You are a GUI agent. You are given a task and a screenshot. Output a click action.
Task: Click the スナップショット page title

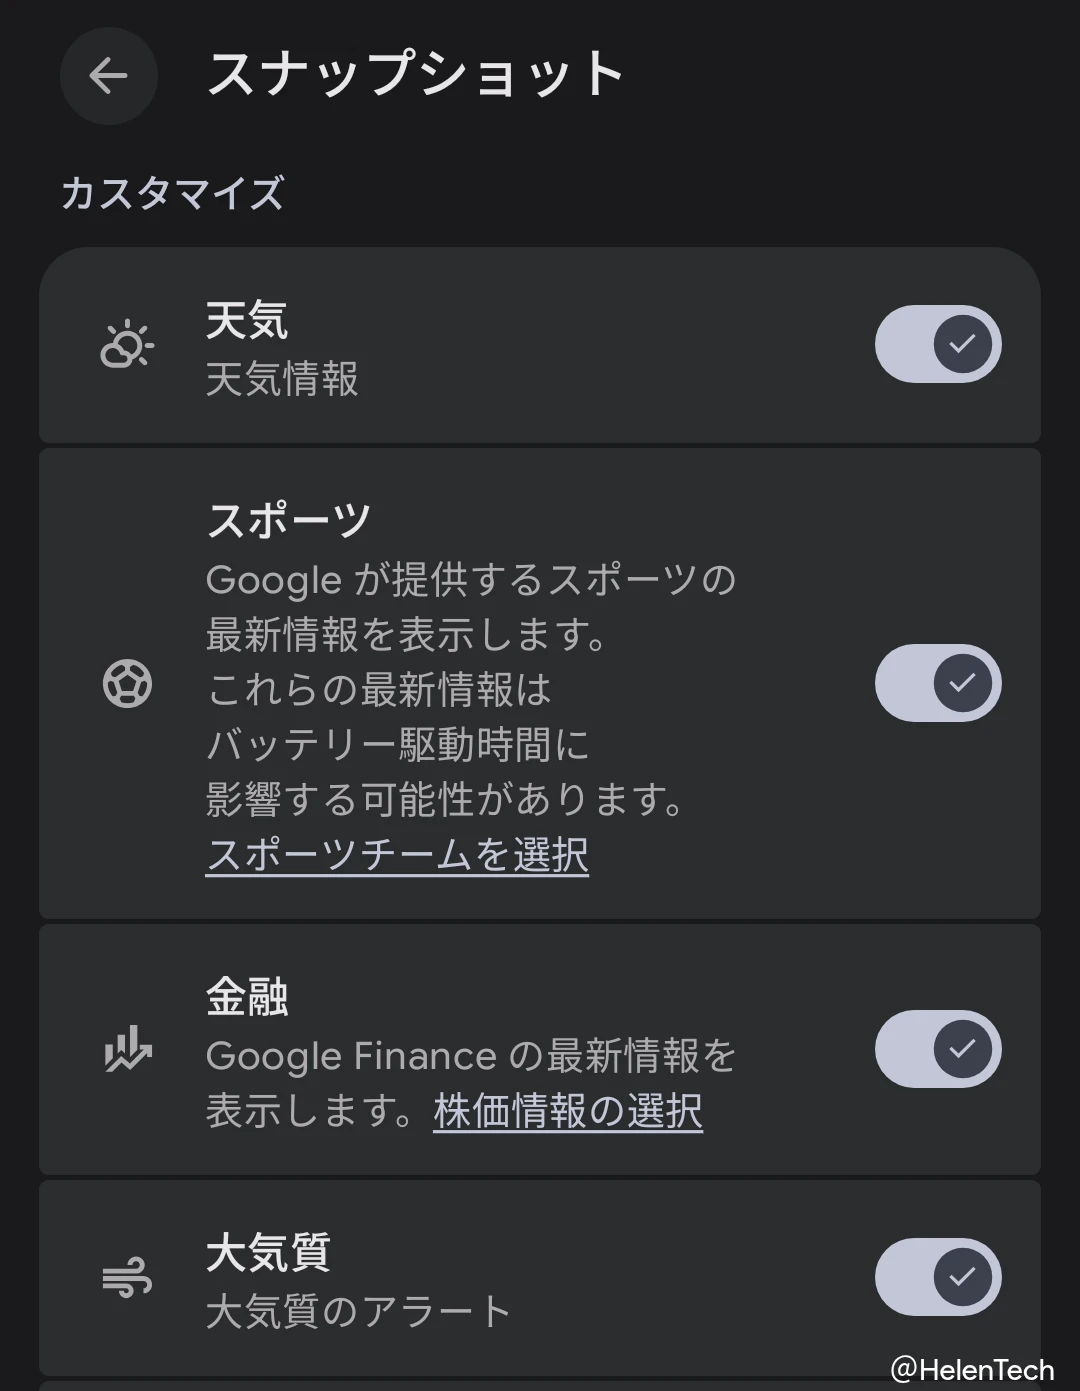(415, 75)
